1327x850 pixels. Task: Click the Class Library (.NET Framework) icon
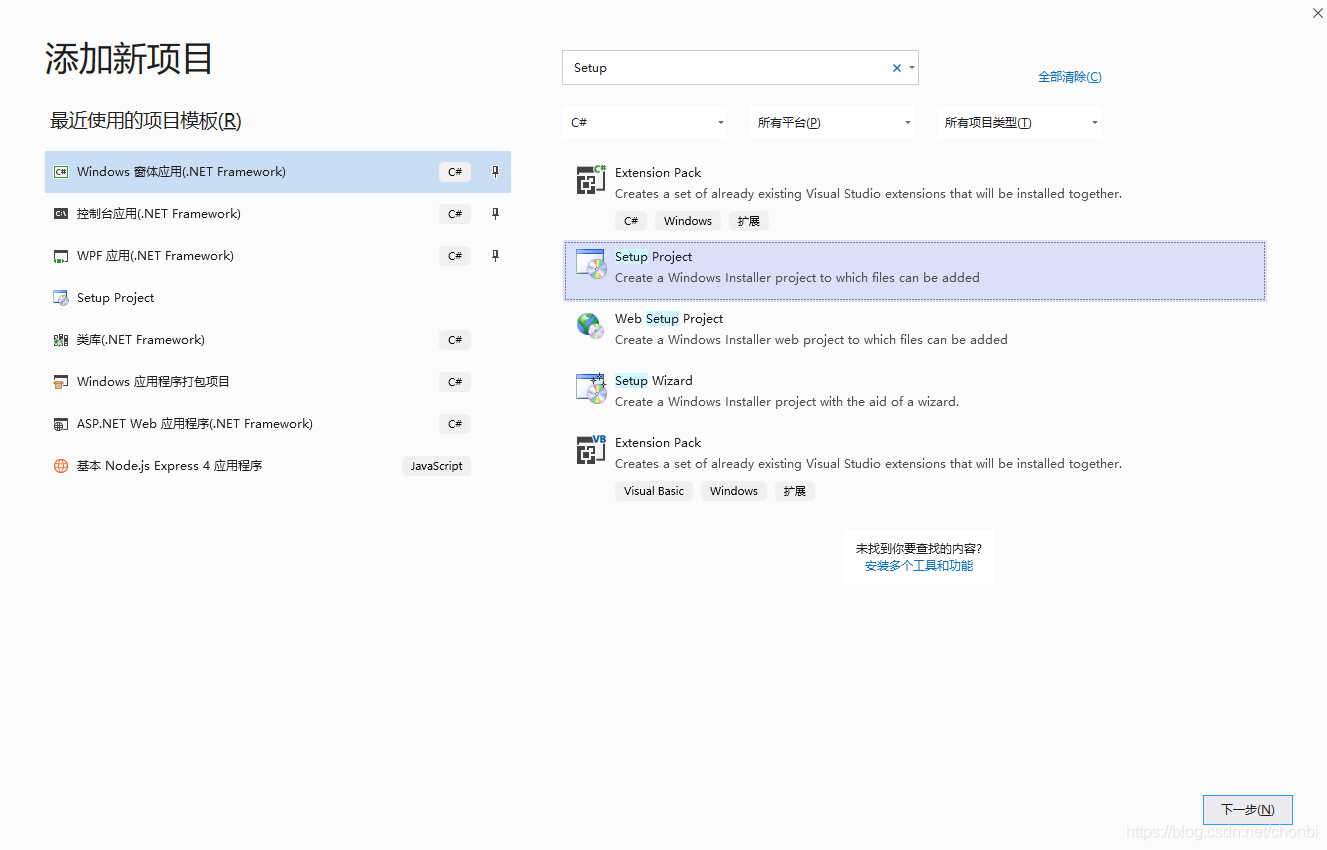click(x=61, y=340)
